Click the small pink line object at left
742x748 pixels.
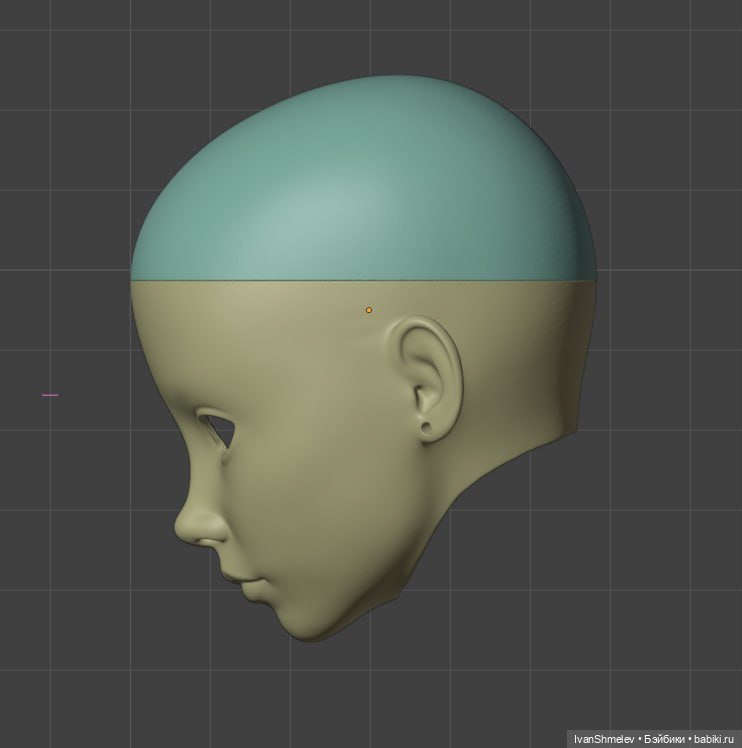pos(50,395)
